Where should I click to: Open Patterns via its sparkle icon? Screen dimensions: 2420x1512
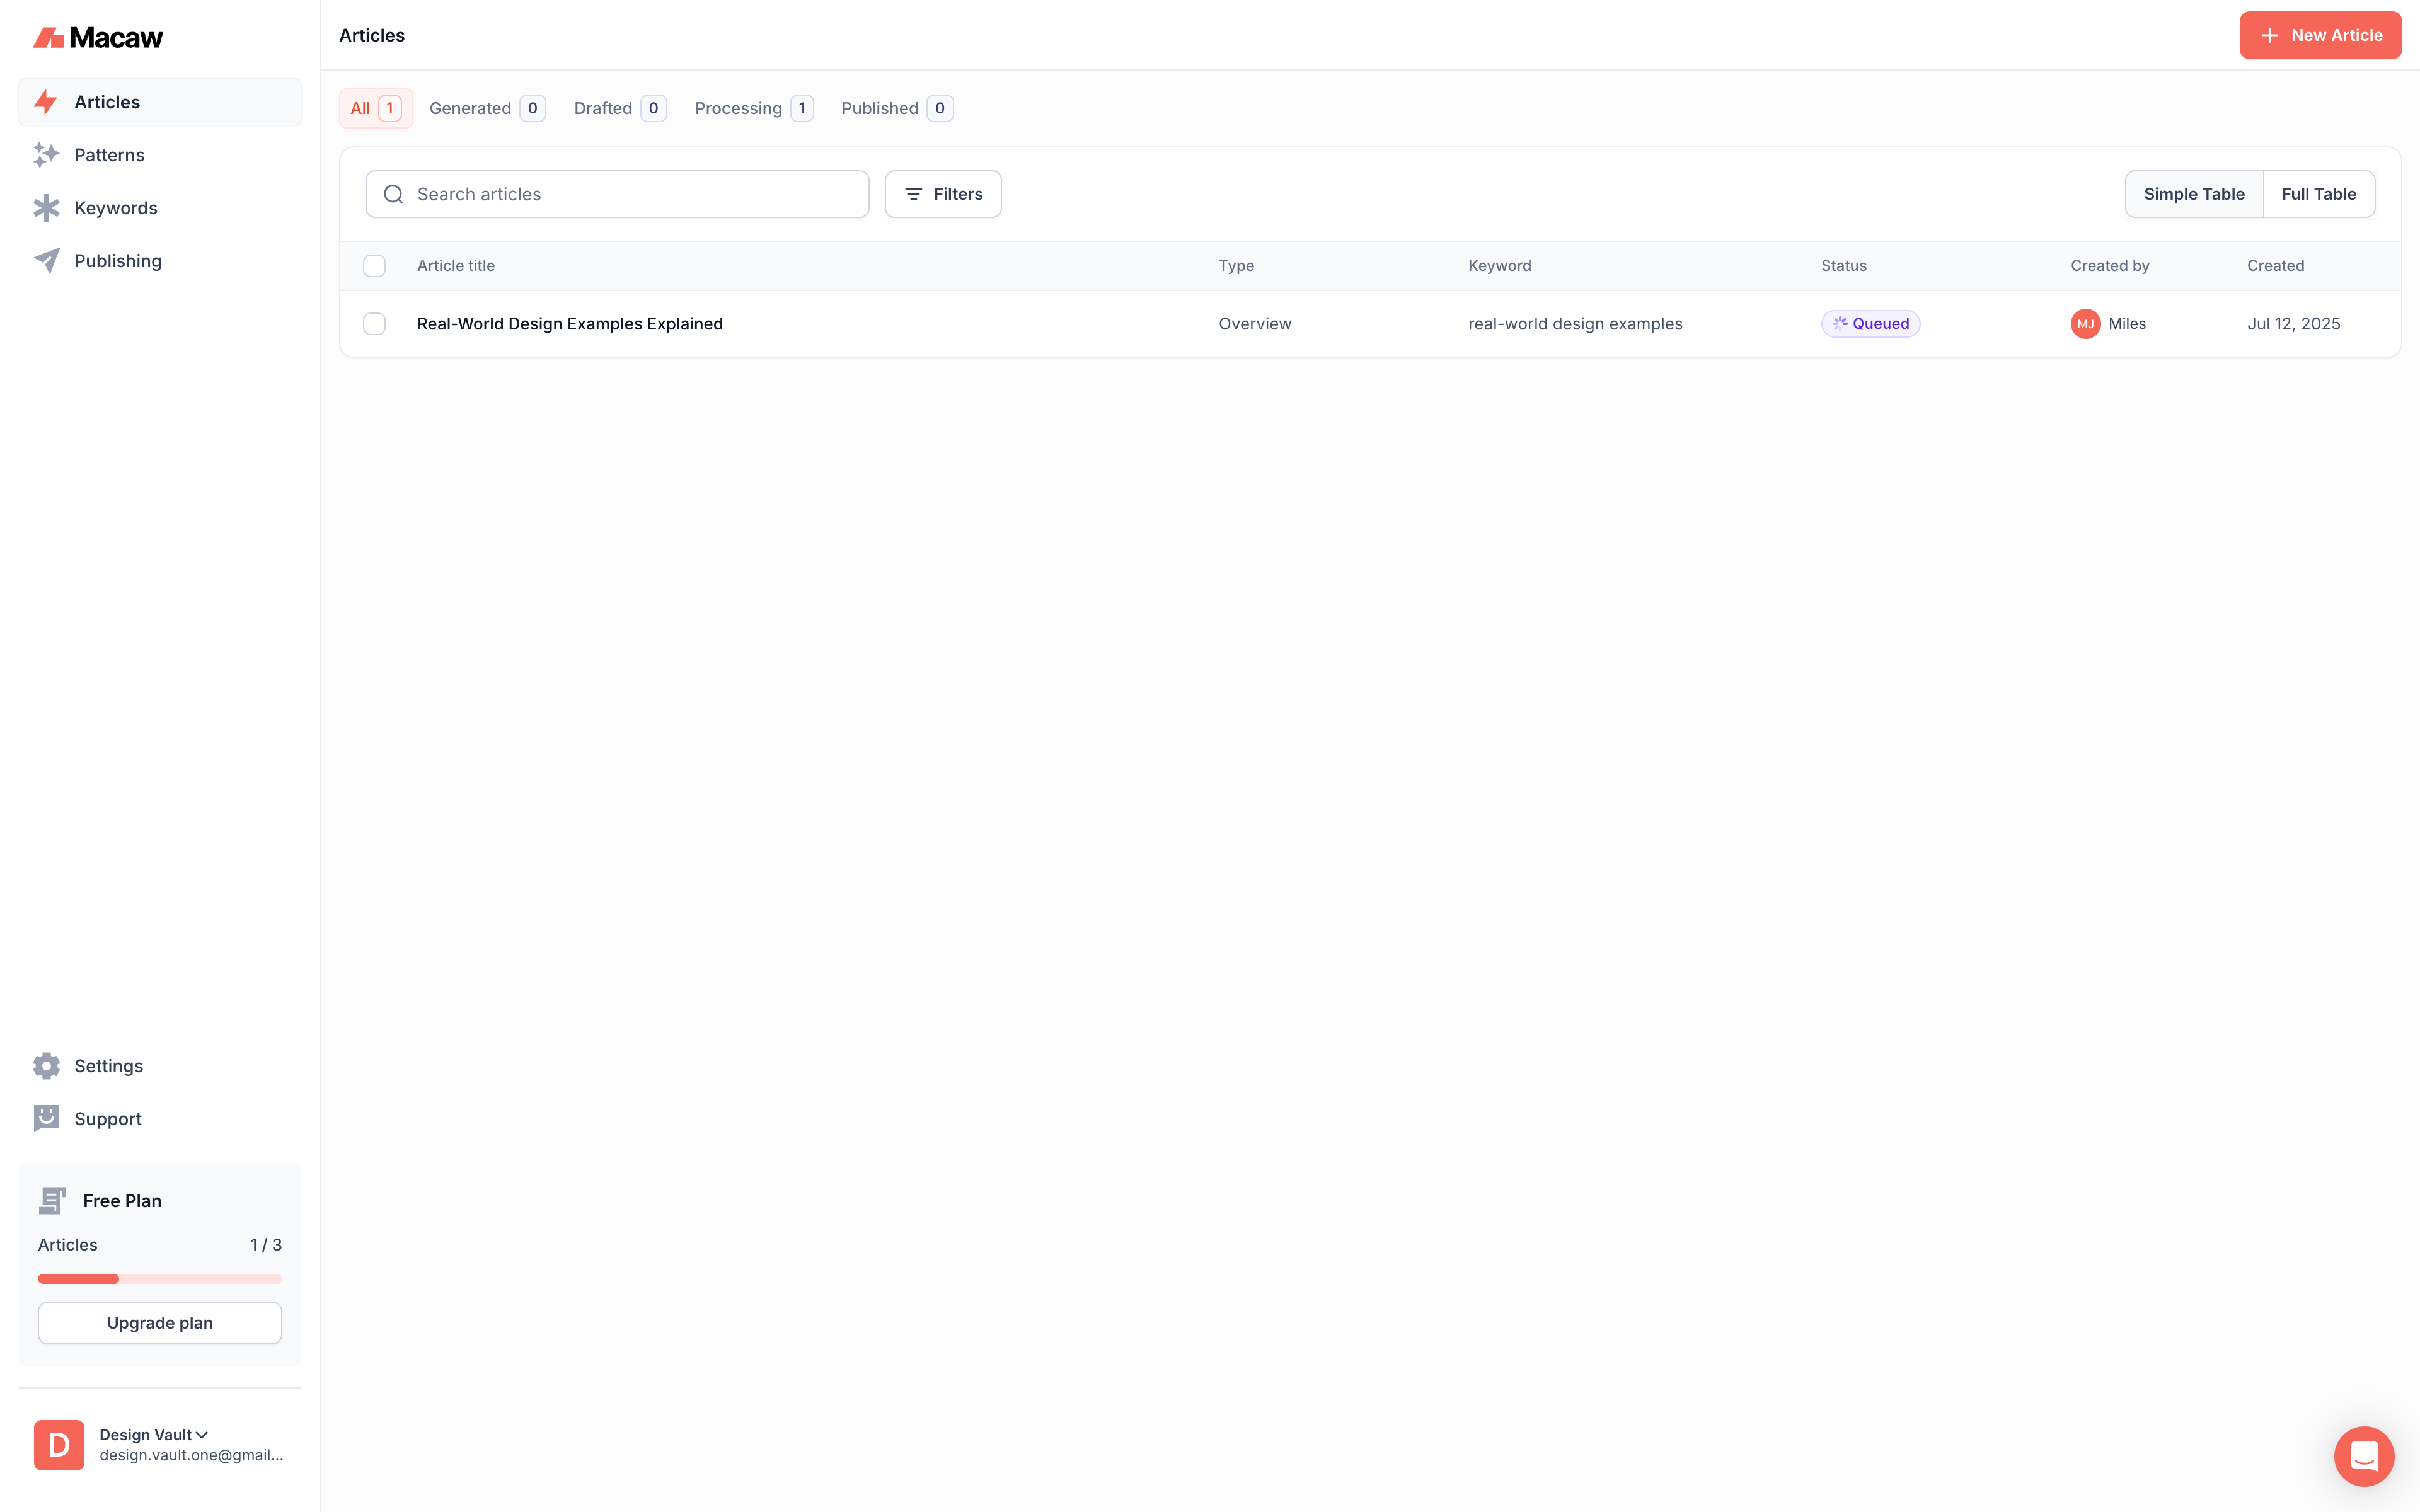click(46, 155)
